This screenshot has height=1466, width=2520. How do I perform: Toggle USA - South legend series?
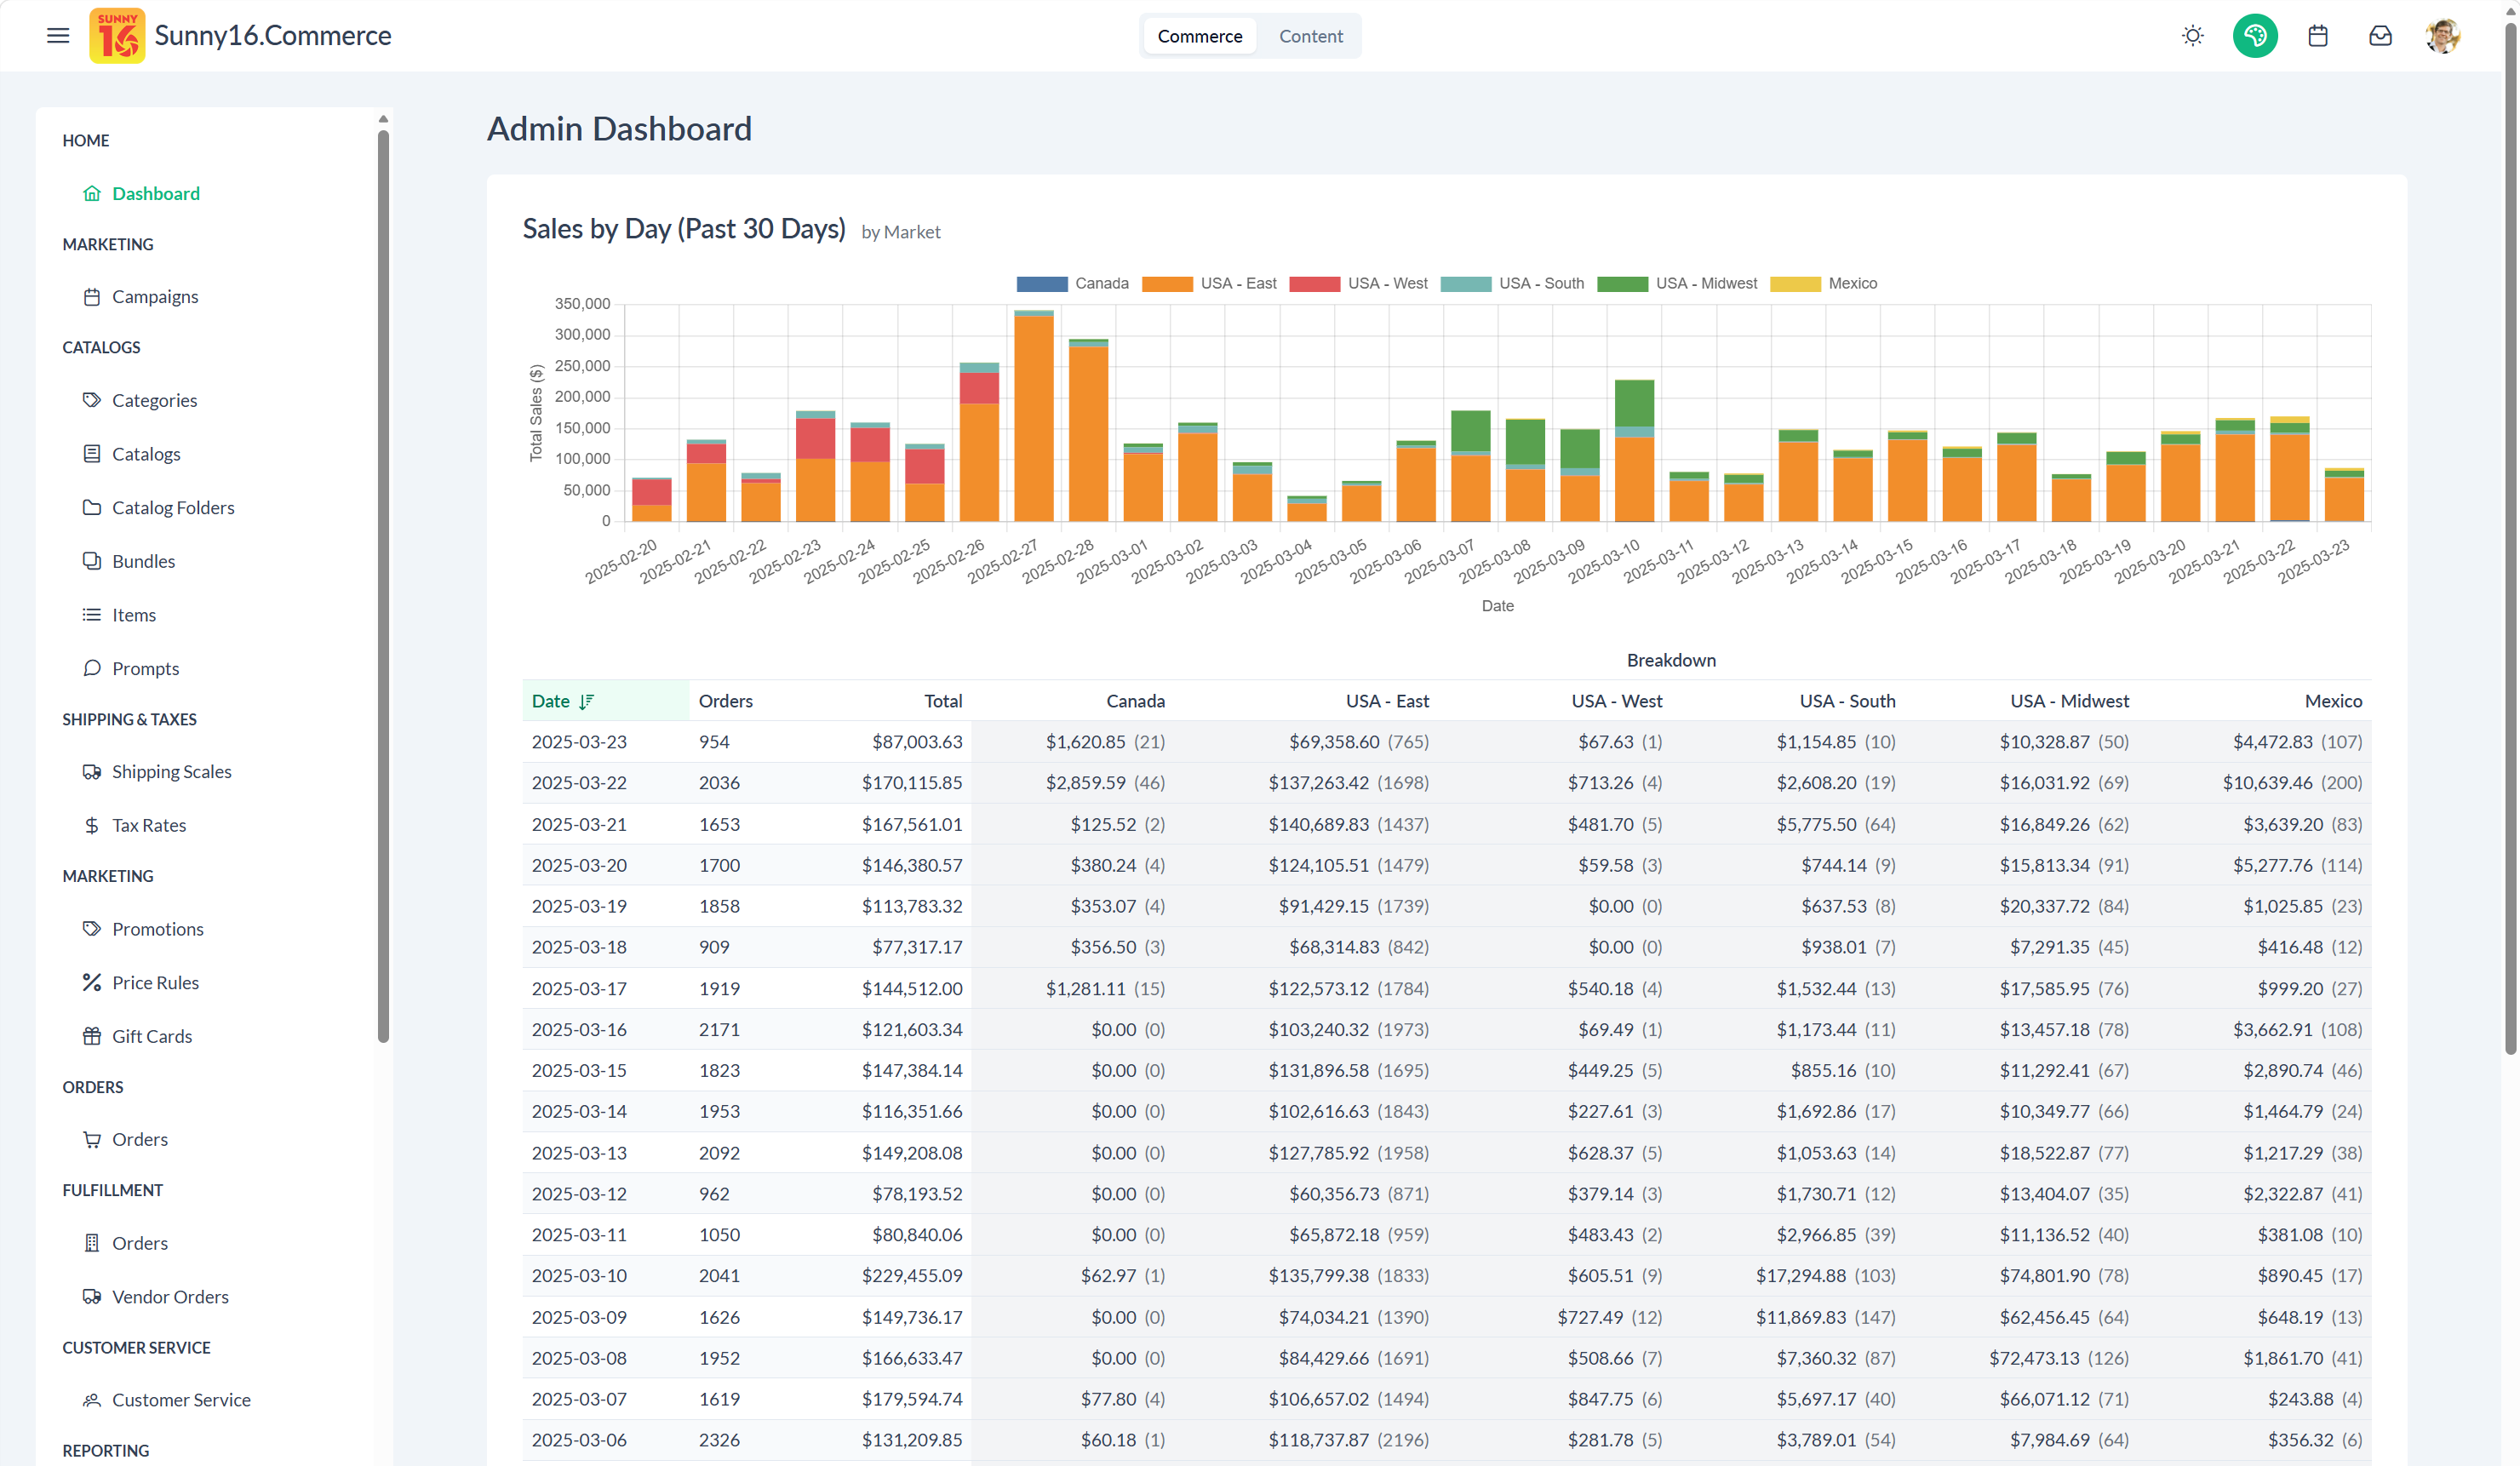click(1511, 284)
